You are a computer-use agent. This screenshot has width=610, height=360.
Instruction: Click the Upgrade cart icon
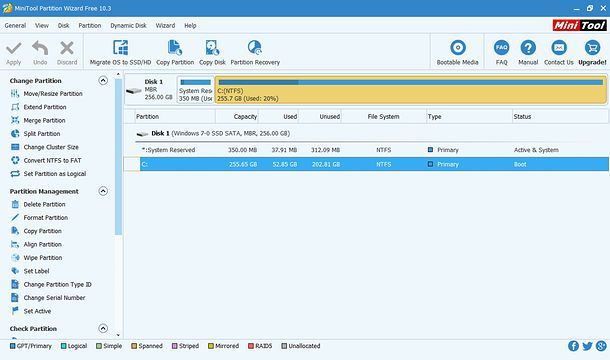(592, 48)
